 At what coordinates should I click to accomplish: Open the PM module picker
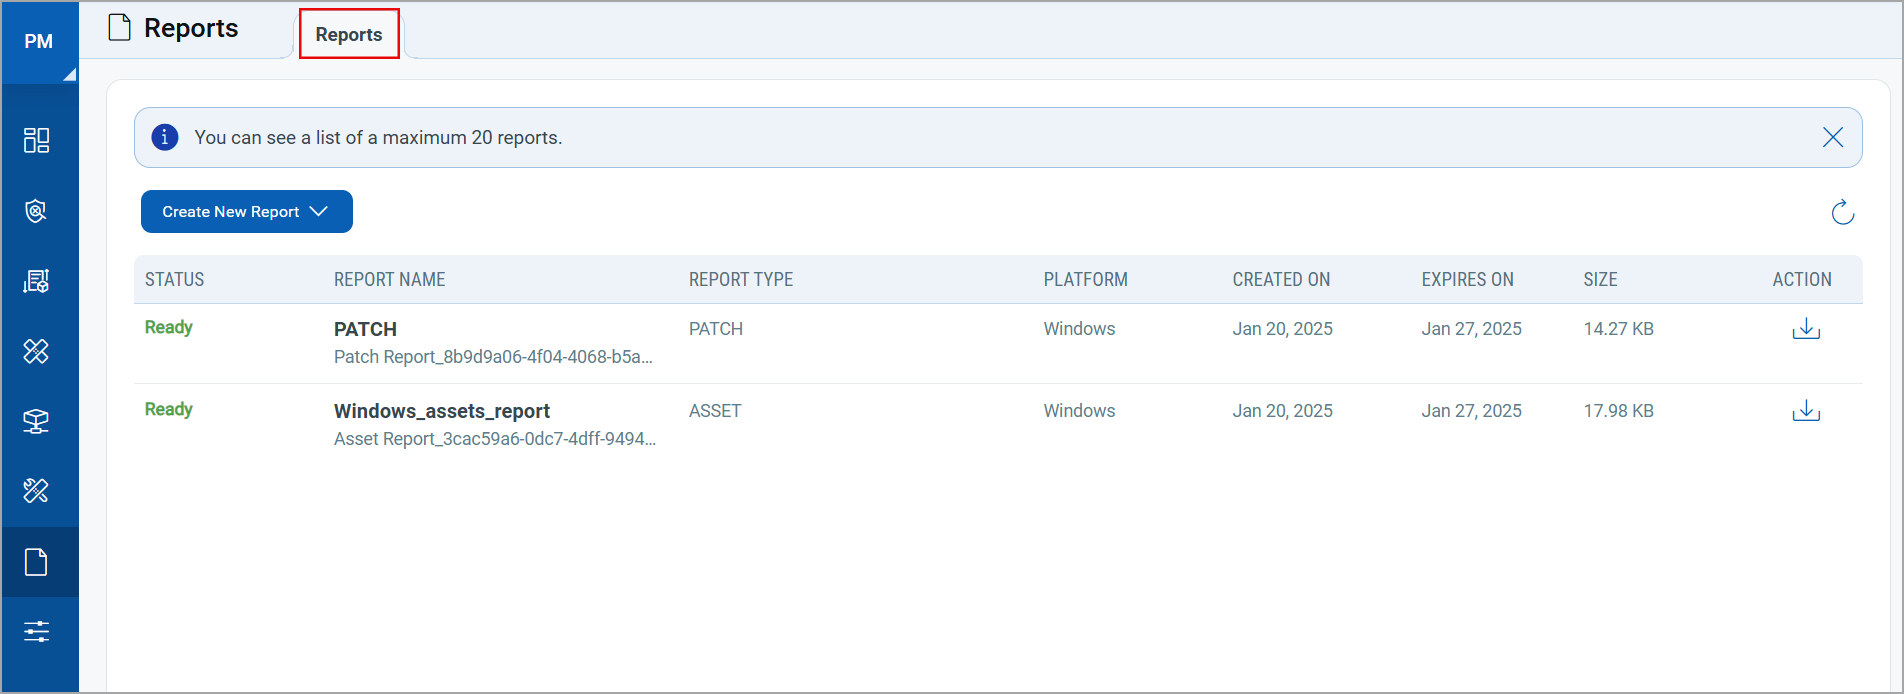click(x=39, y=42)
